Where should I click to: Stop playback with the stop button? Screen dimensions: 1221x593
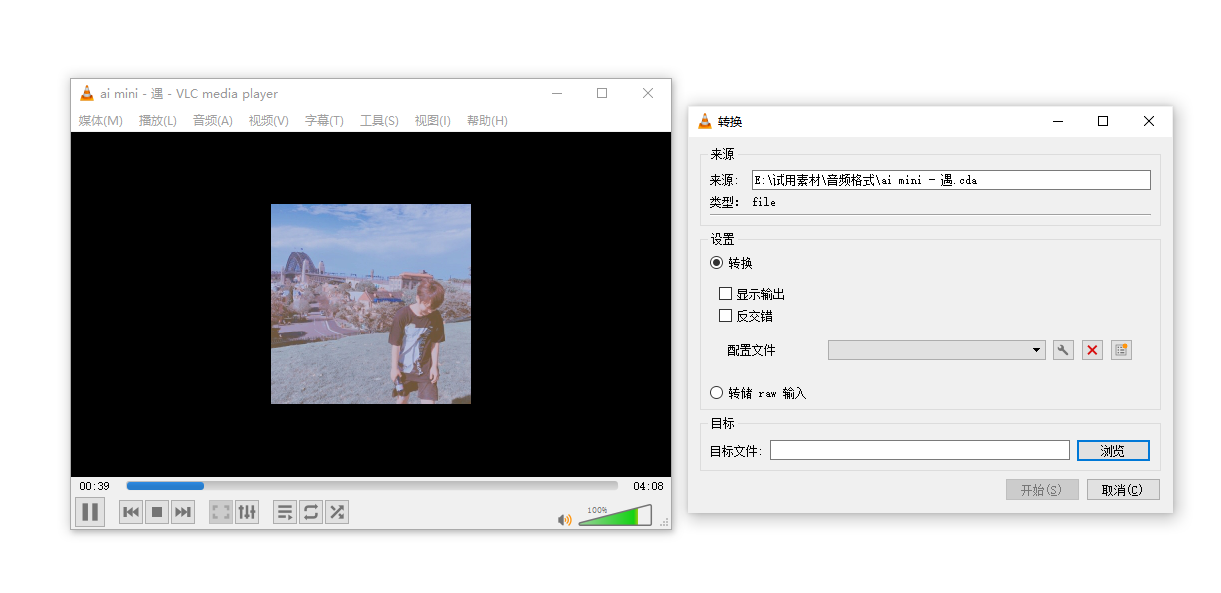click(157, 512)
